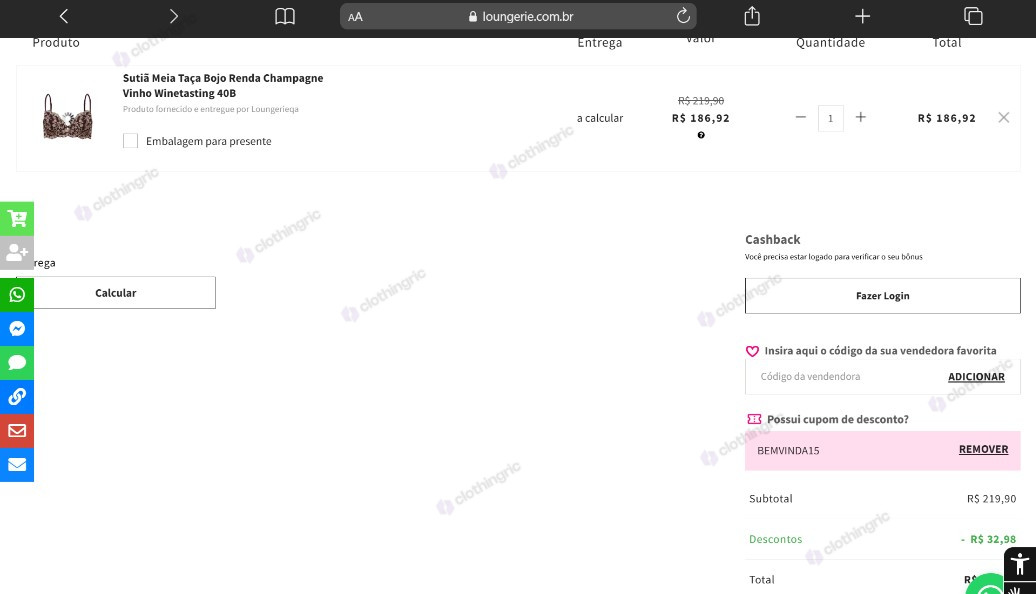The width and height of the screenshot is (1036, 594).
Task: Enable Embalagem para presente checkbox
Action: pos(130,141)
